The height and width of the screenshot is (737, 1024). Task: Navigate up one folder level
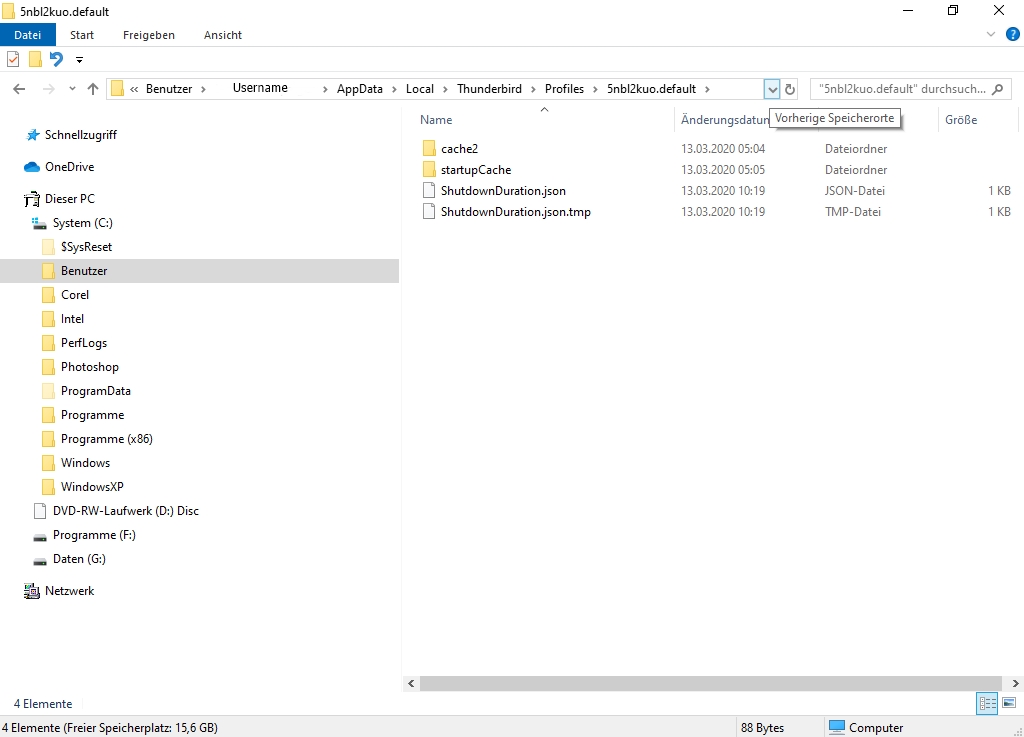coord(93,89)
